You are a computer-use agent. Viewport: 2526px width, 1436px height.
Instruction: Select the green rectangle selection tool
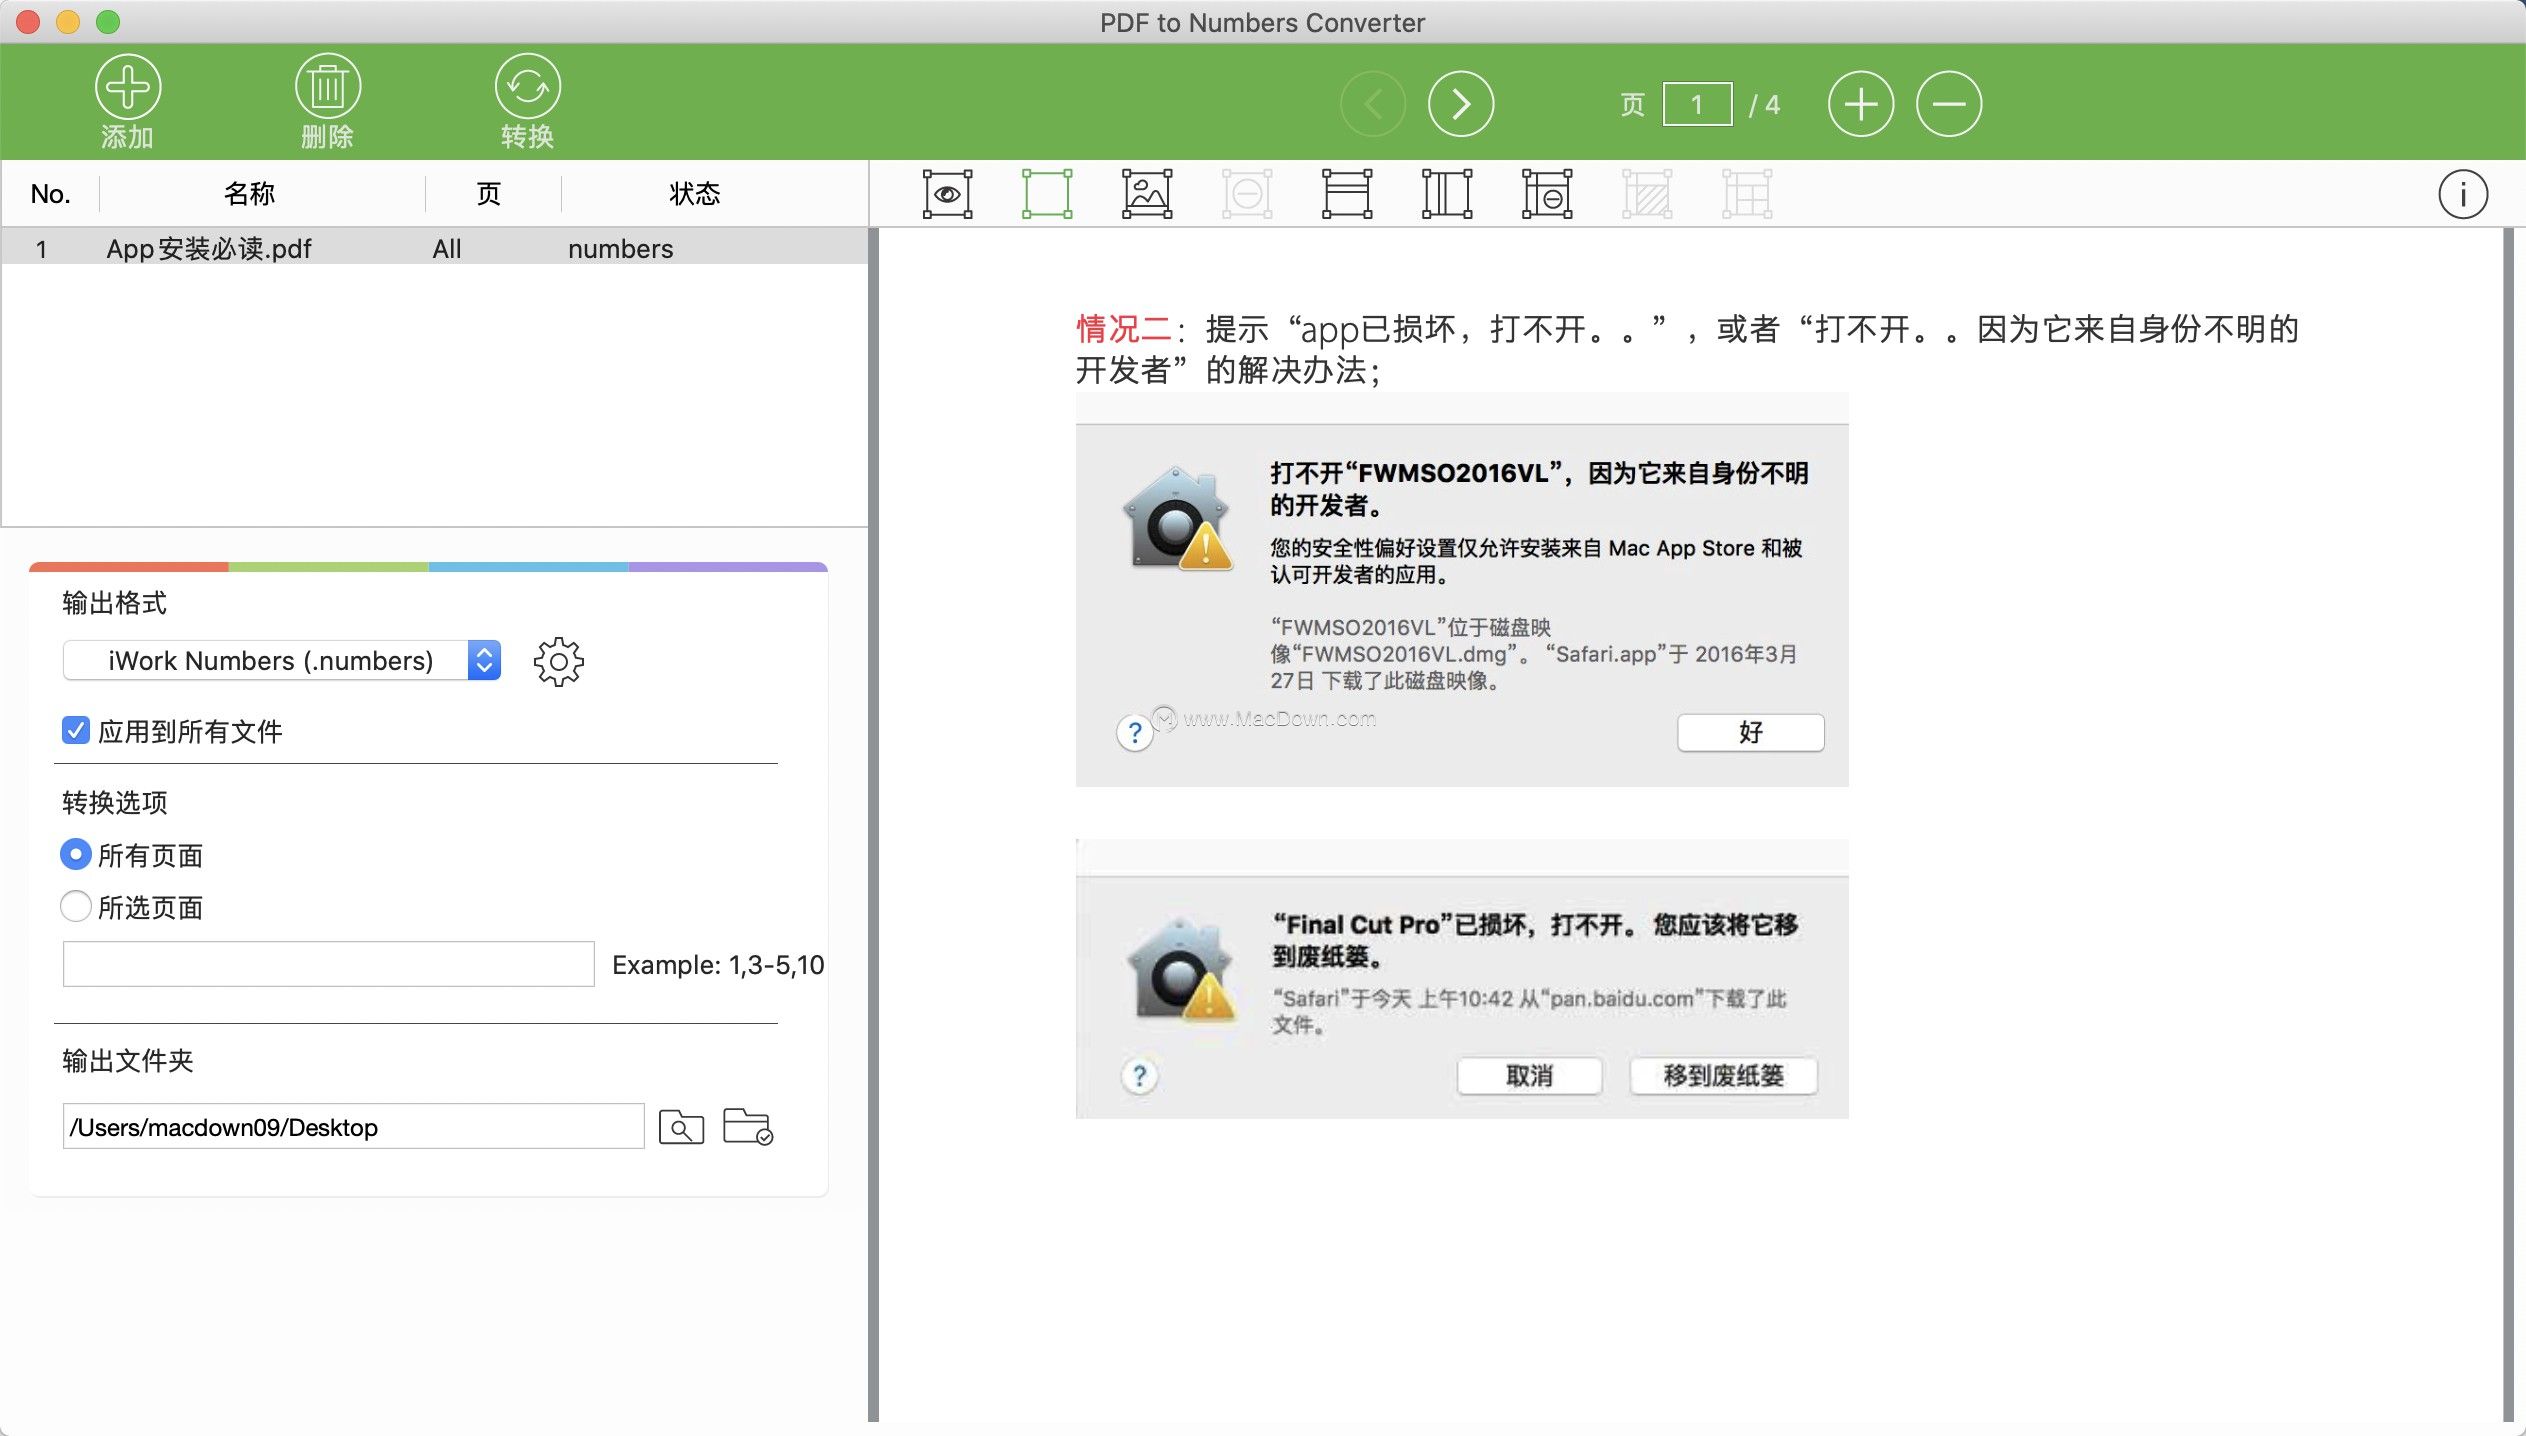point(1047,194)
